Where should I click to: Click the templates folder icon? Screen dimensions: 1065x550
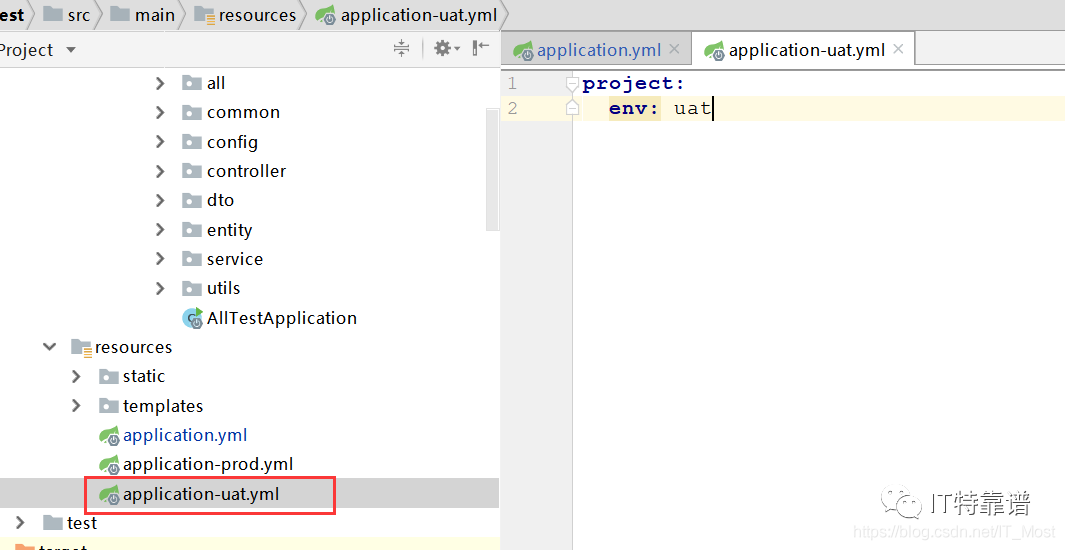[x=109, y=406]
